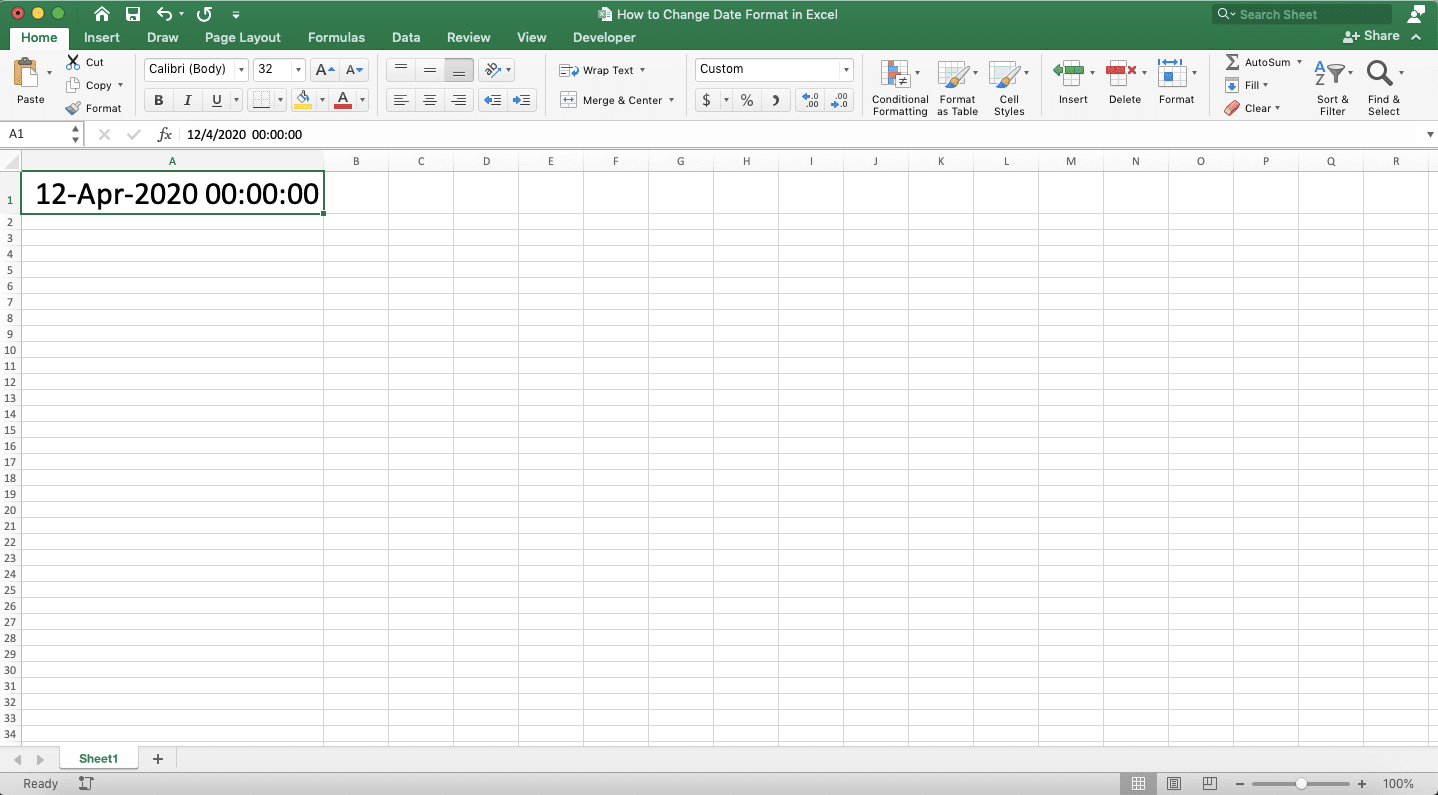Apply the yellow fill color
This screenshot has width=1438, height=795.
pos(303,100)
